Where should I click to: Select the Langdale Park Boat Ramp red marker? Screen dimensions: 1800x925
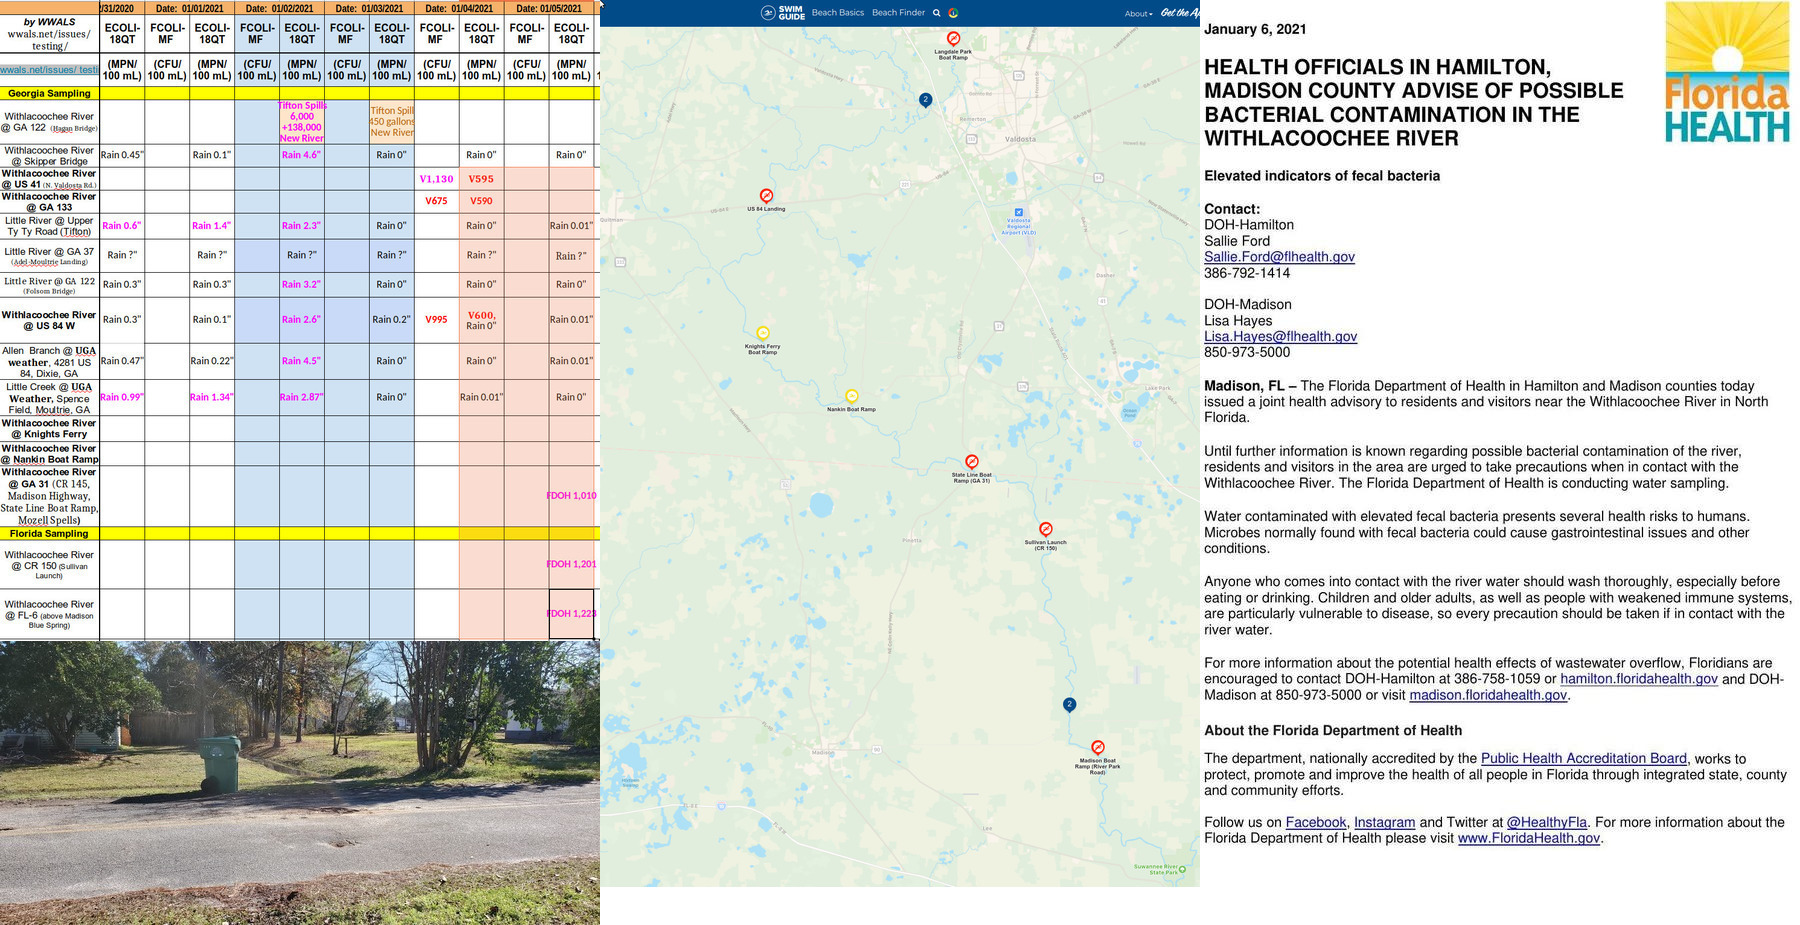(x=953, y=38)
